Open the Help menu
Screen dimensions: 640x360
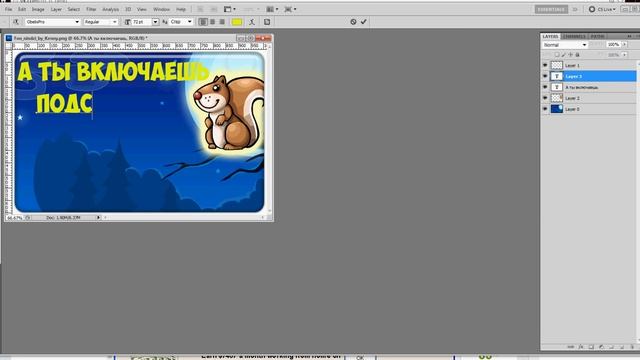(x=181, y=9)
